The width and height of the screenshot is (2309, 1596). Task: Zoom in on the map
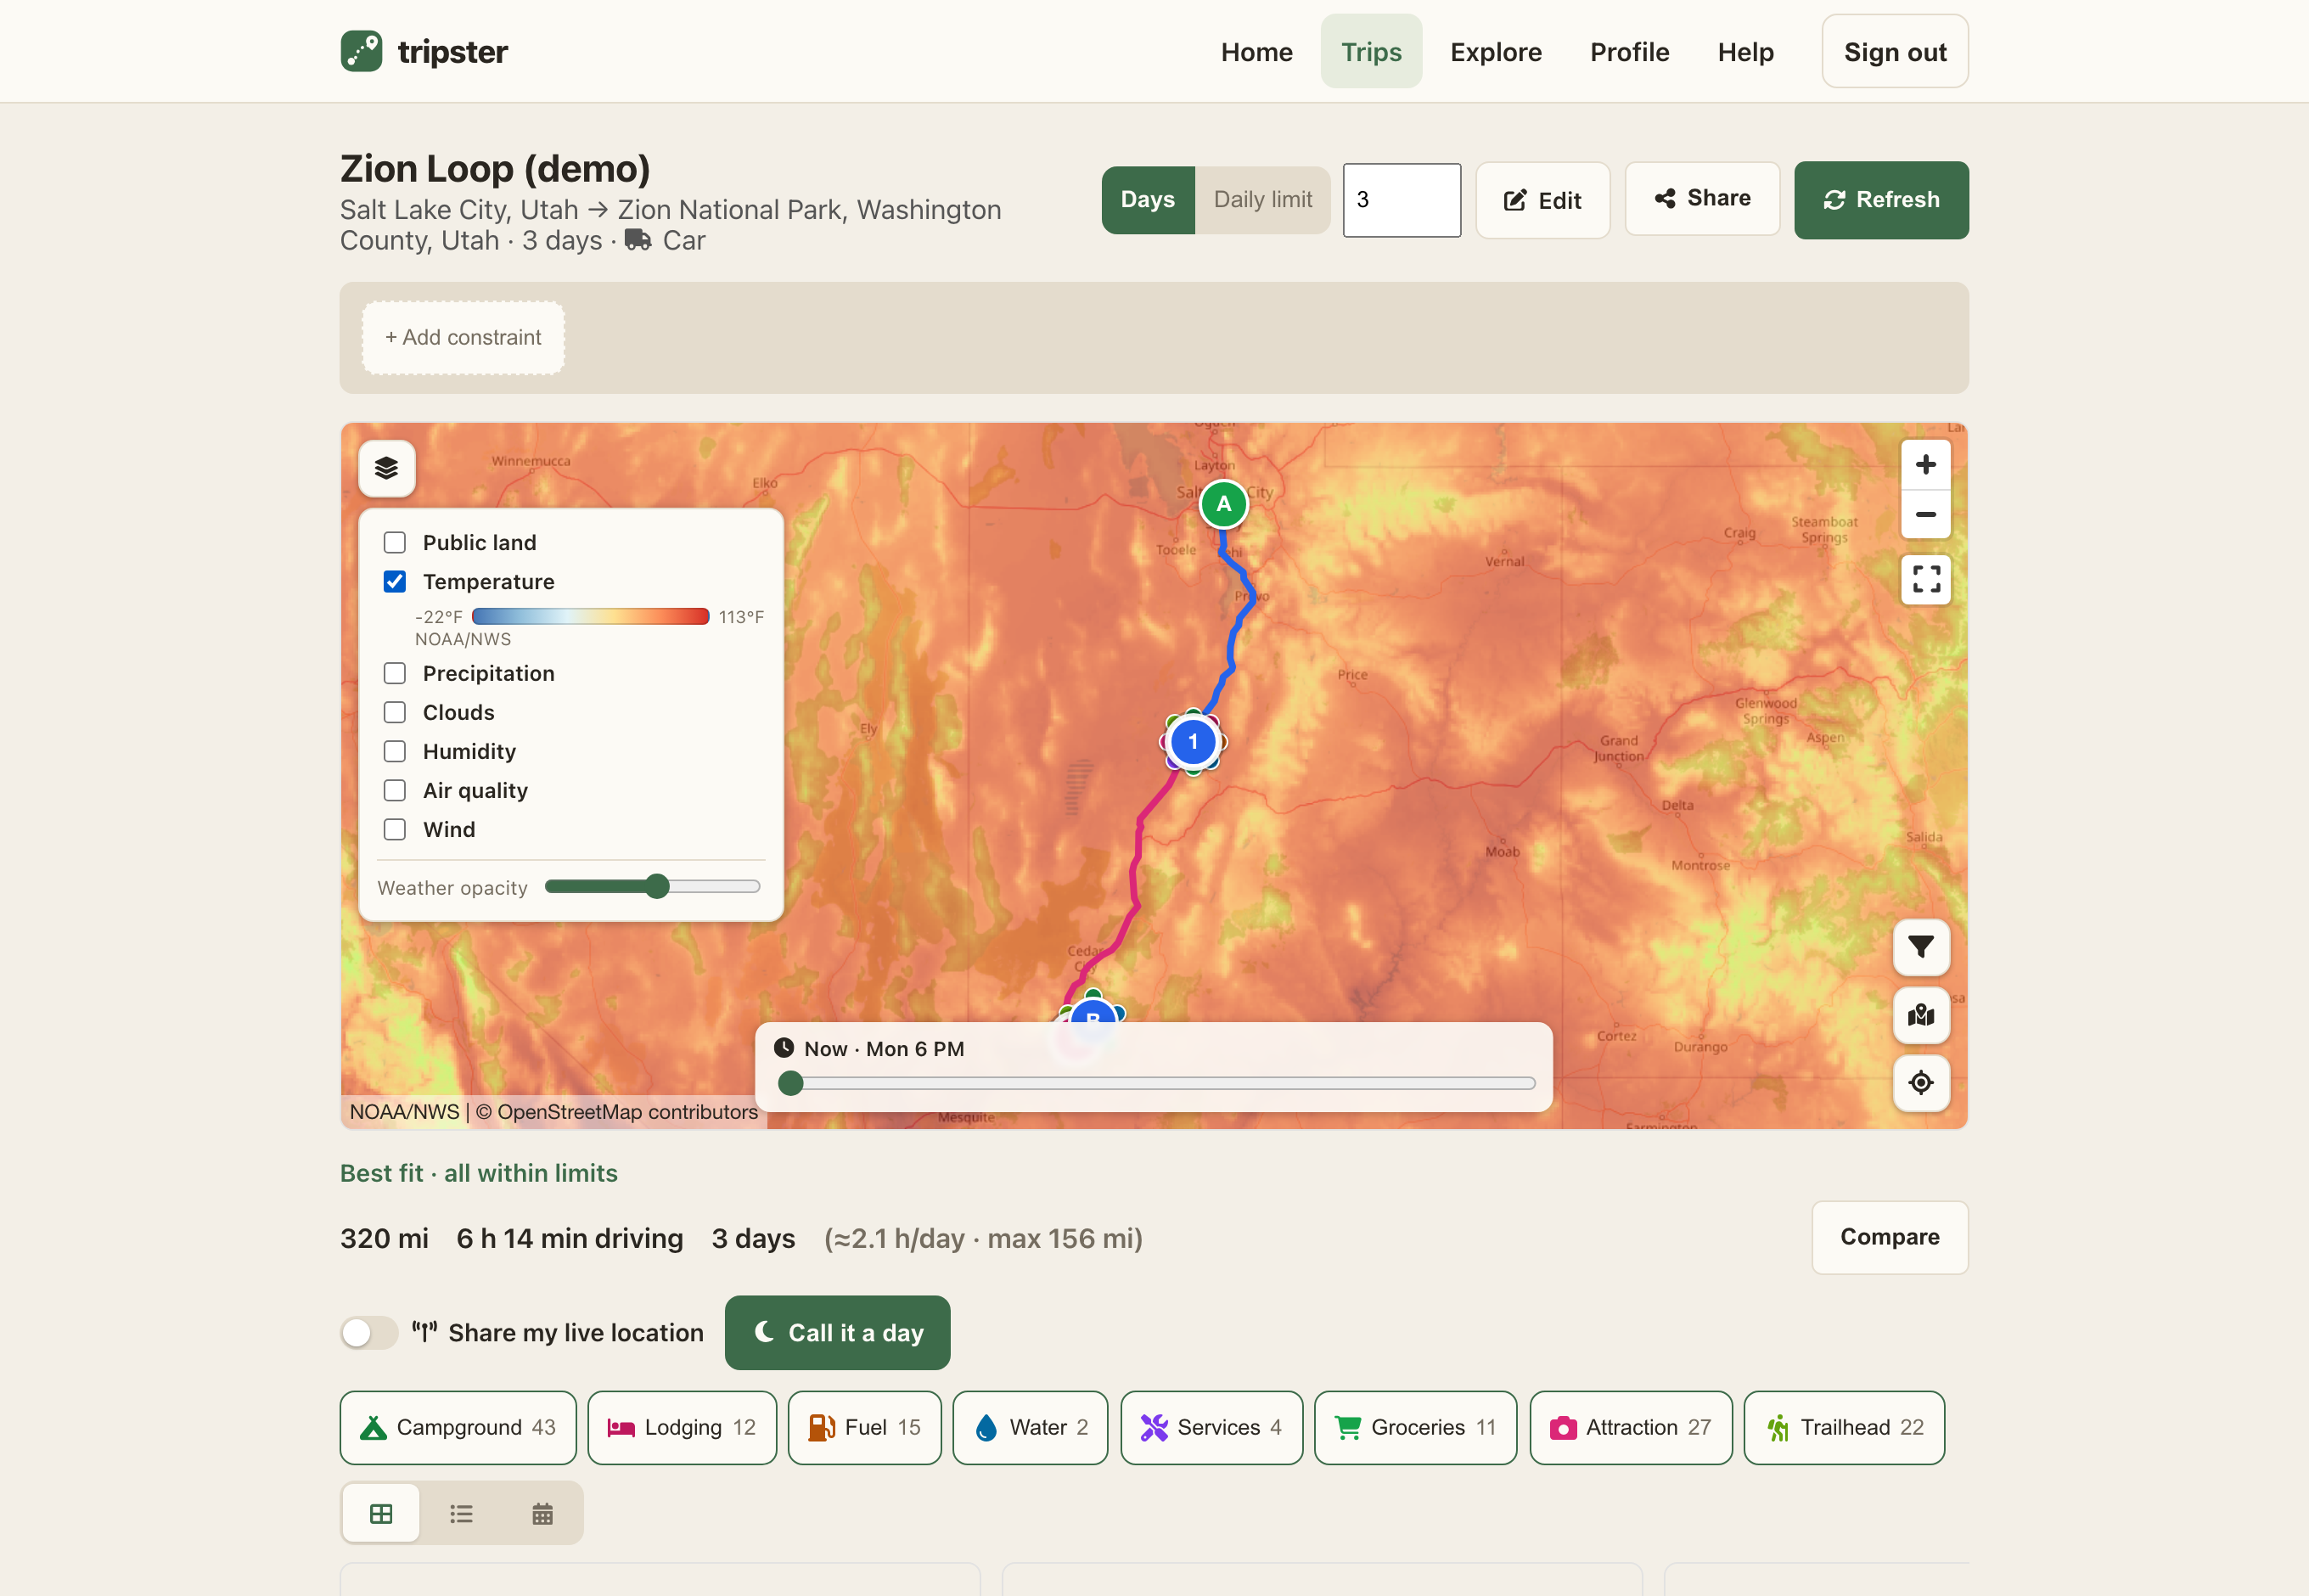coord(1925,465)
